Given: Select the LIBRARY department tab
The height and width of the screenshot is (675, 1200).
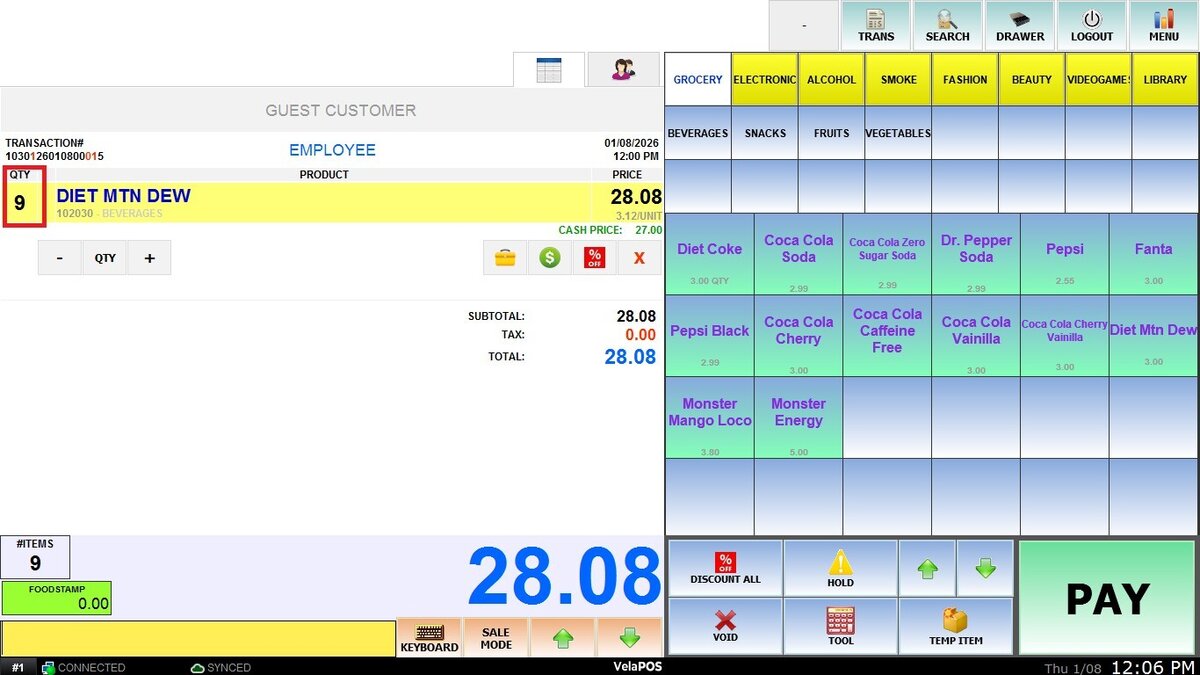Looking at the screenshot, I should 1165,80.
